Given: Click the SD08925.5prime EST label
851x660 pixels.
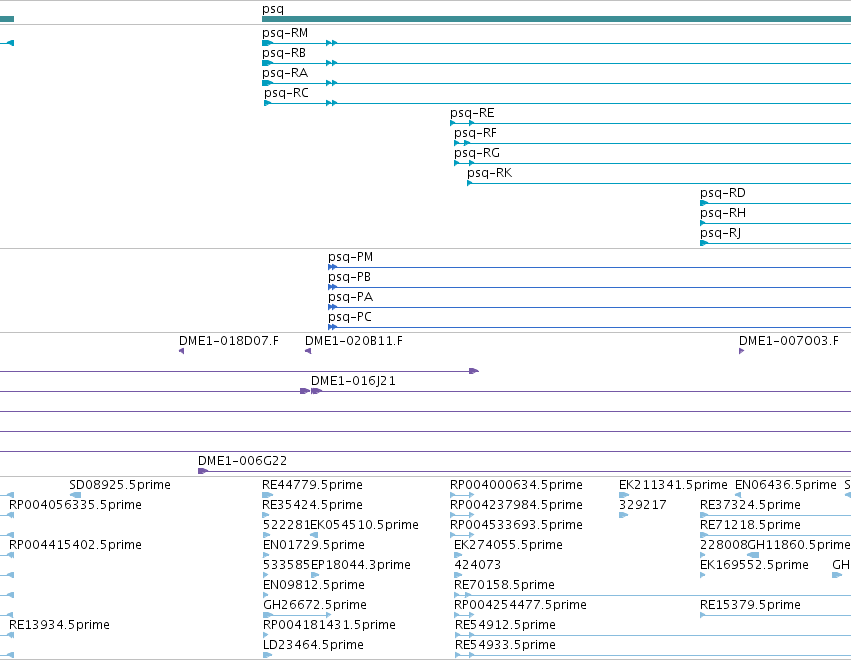Looking at the screenshot, I should (120, 485).
